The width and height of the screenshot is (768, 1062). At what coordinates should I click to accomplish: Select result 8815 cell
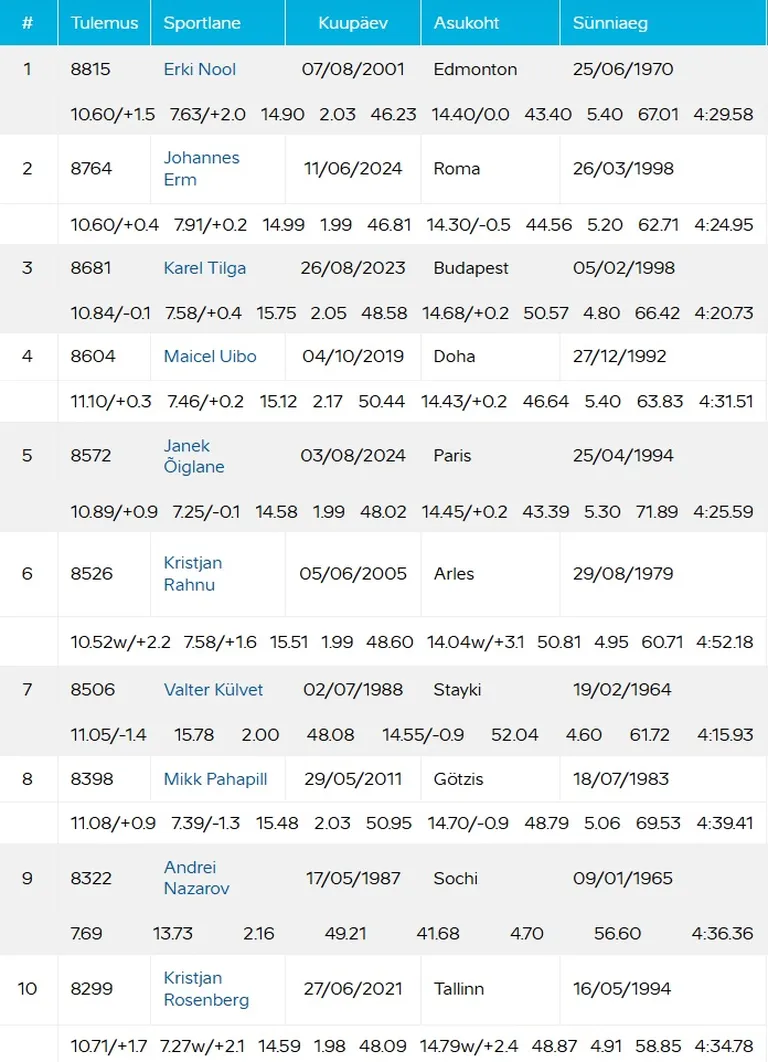click(91, 70)
